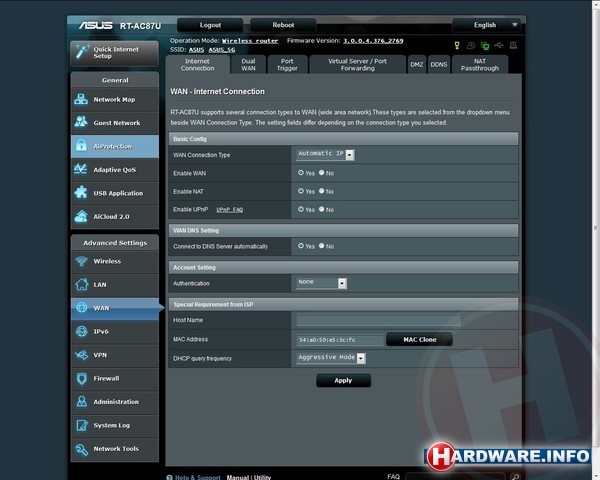Click the Logout button
Image resolution: width=600 pixels, height=480 pixels.
(x=210, y=25)
